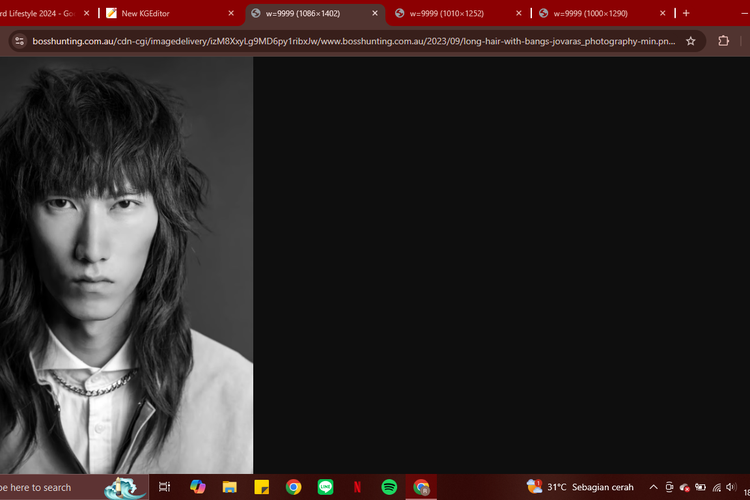Viewport: 750px width, 500px height.
Task: View site information icon in address bar
Action: [x=18, y=41]
